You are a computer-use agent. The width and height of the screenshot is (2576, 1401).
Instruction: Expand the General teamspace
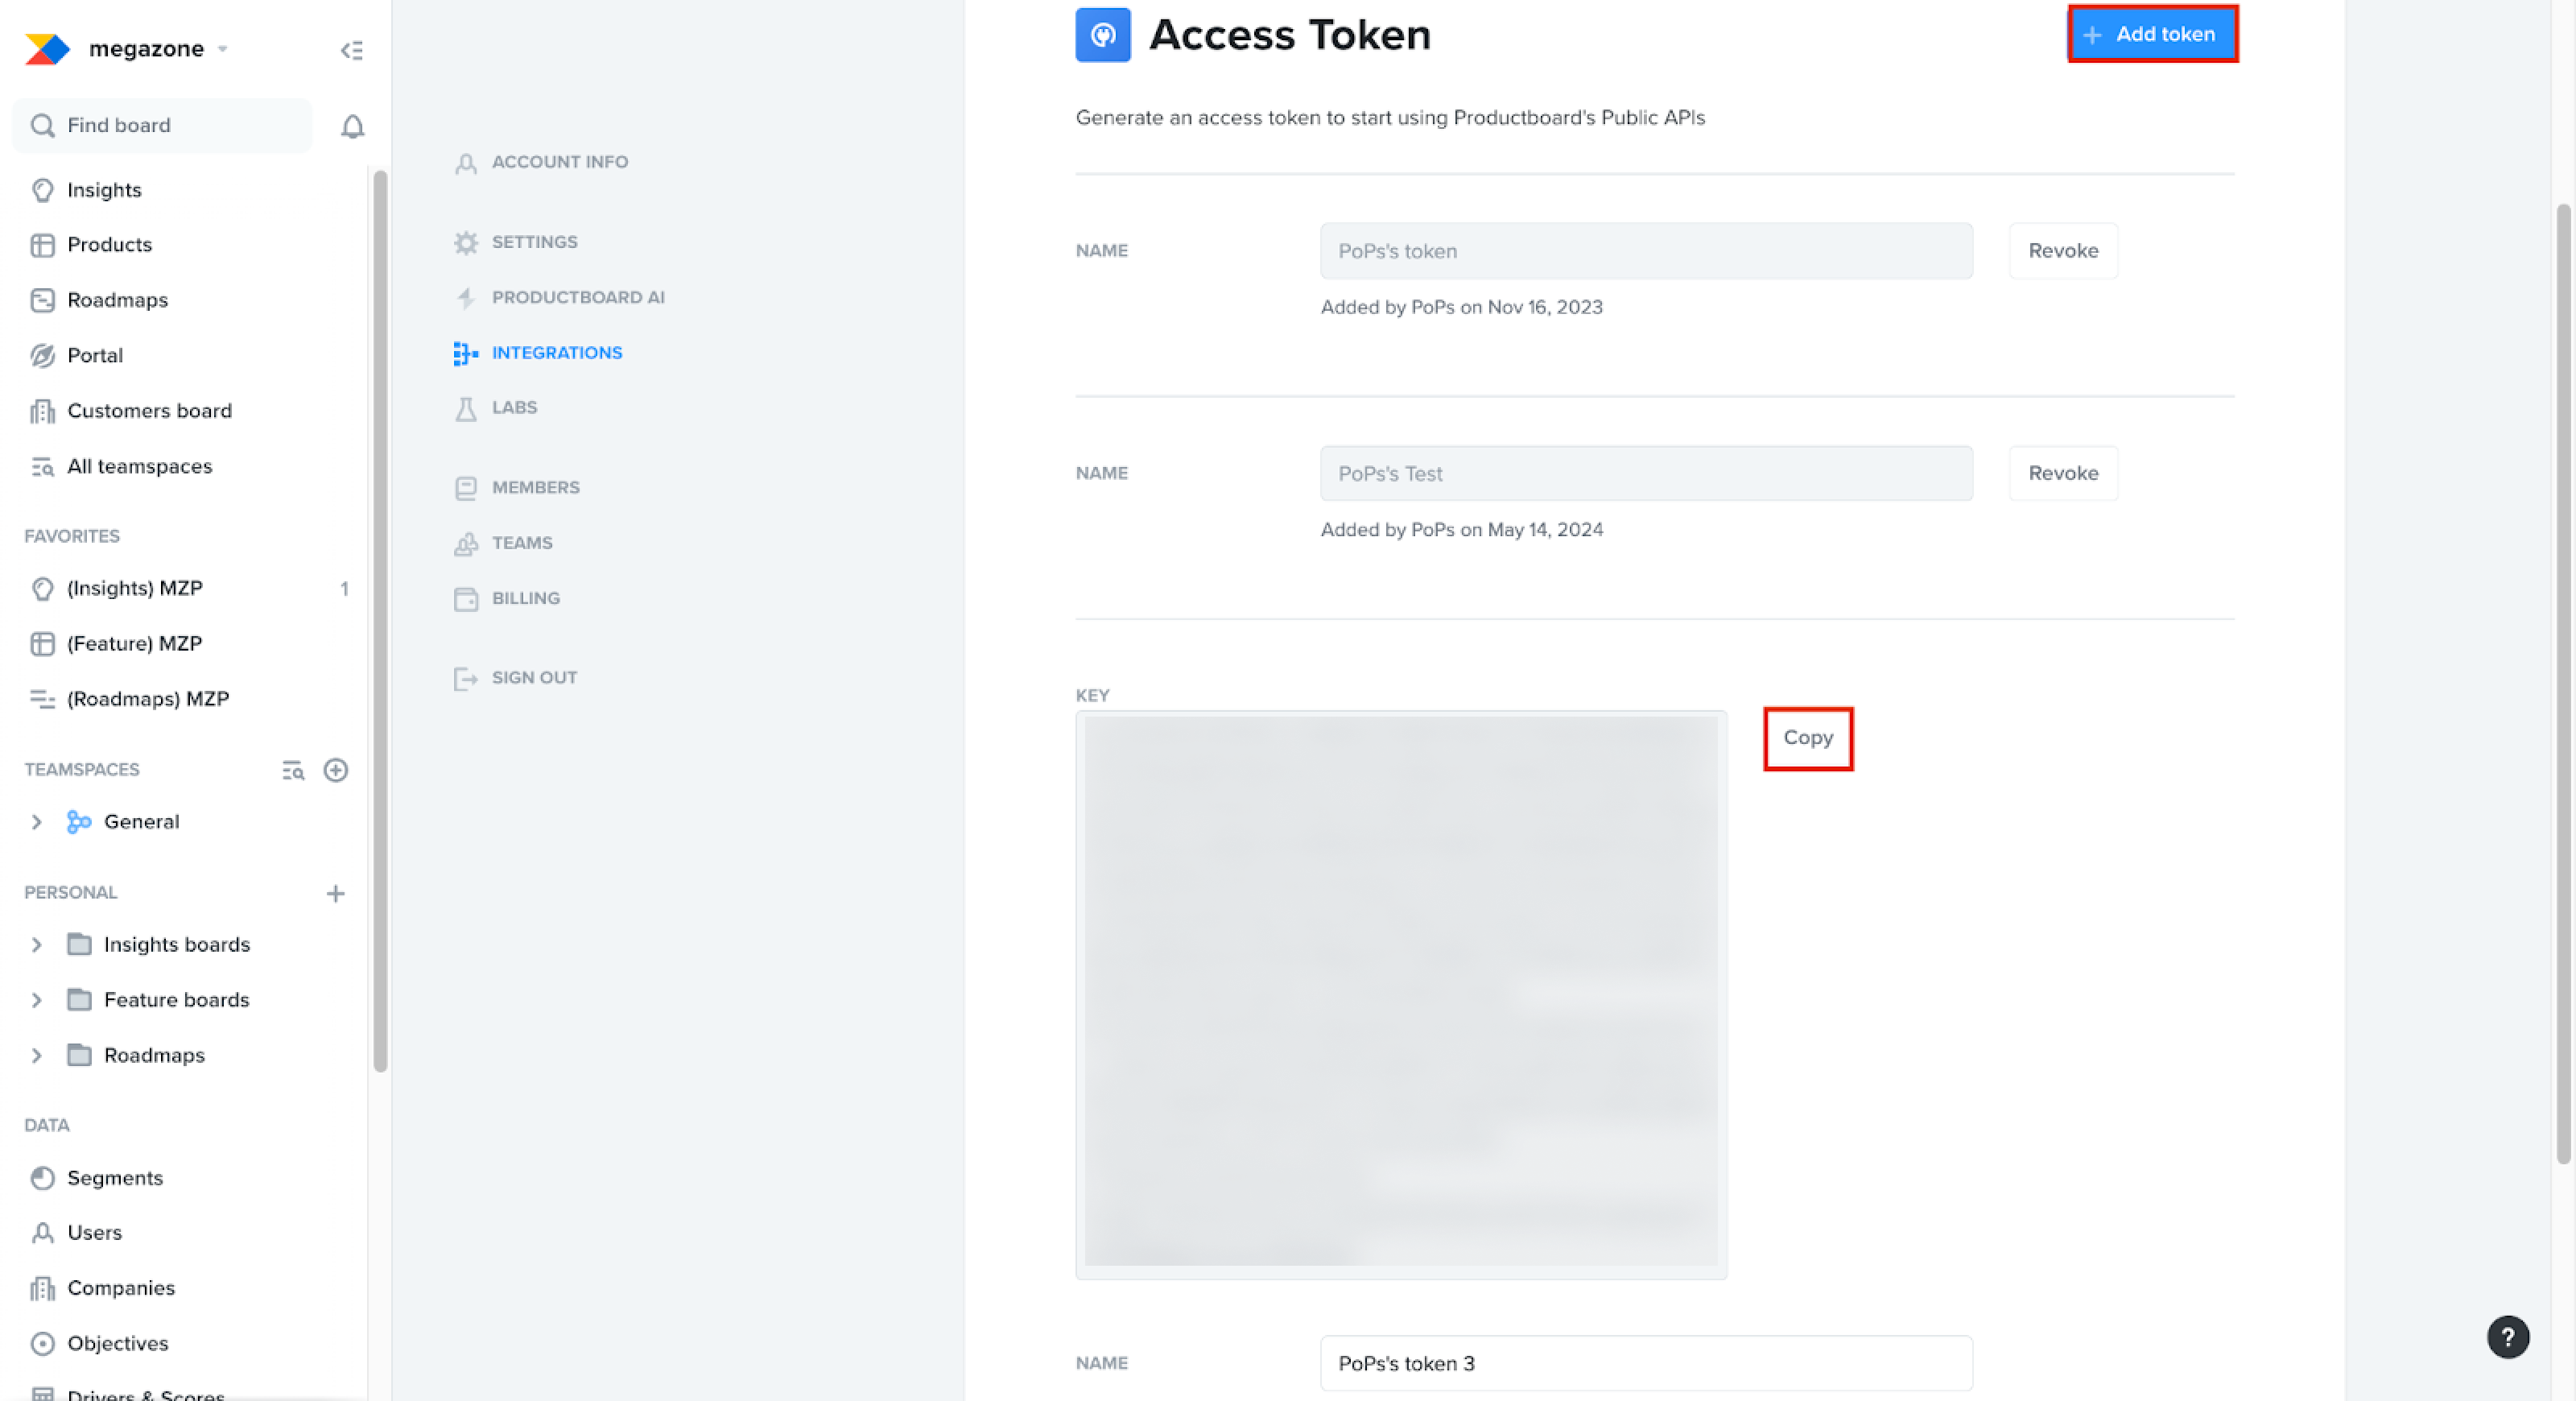coord(37,822)
